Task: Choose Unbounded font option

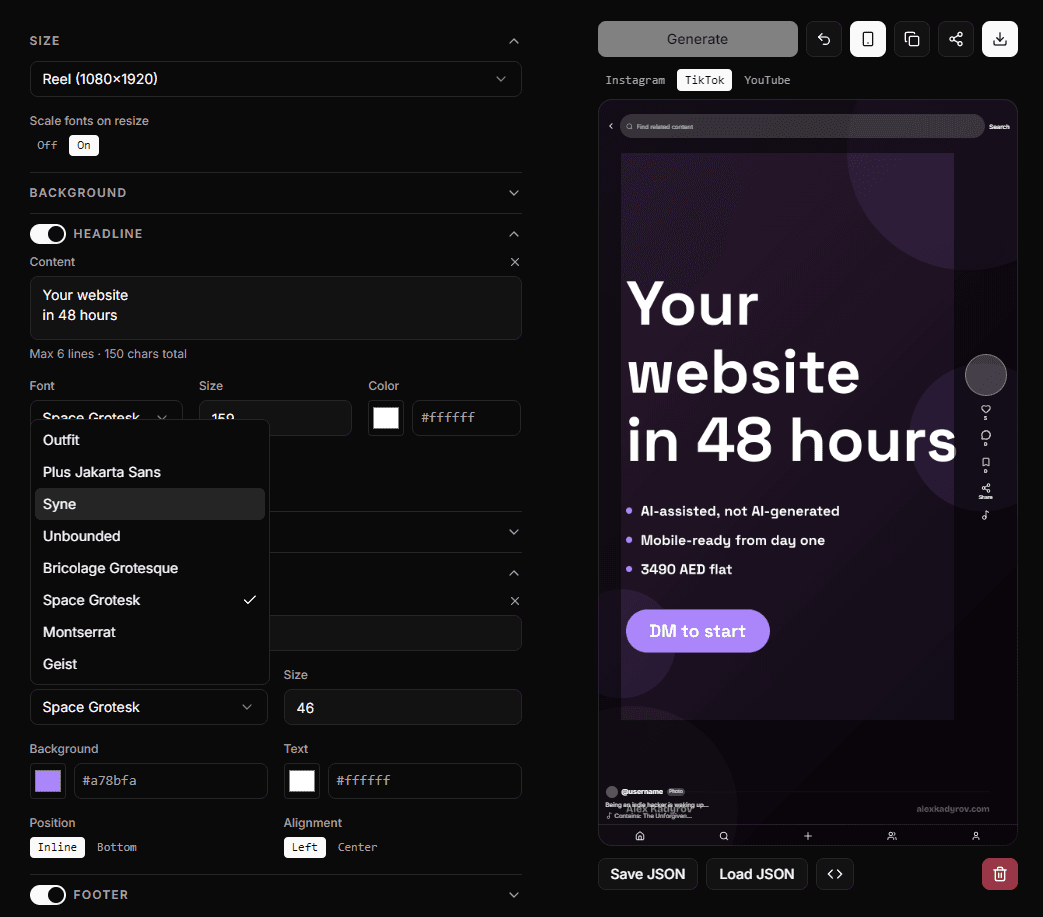Action: pyautogui.click(x=150, y=536)
